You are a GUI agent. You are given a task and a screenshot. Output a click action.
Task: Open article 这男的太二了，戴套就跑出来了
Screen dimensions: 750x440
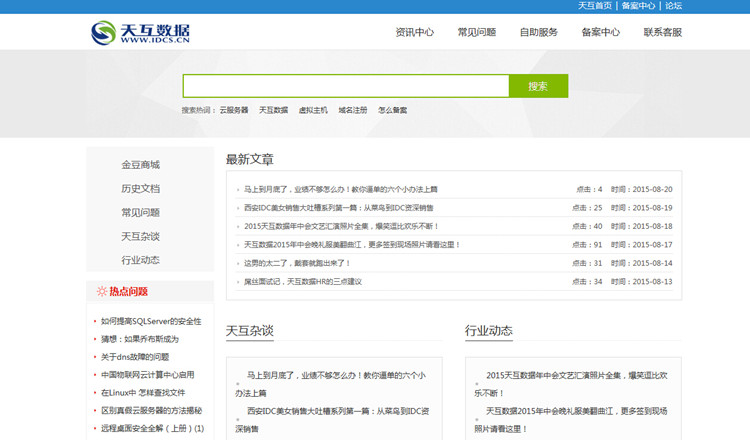pos(297,263)
